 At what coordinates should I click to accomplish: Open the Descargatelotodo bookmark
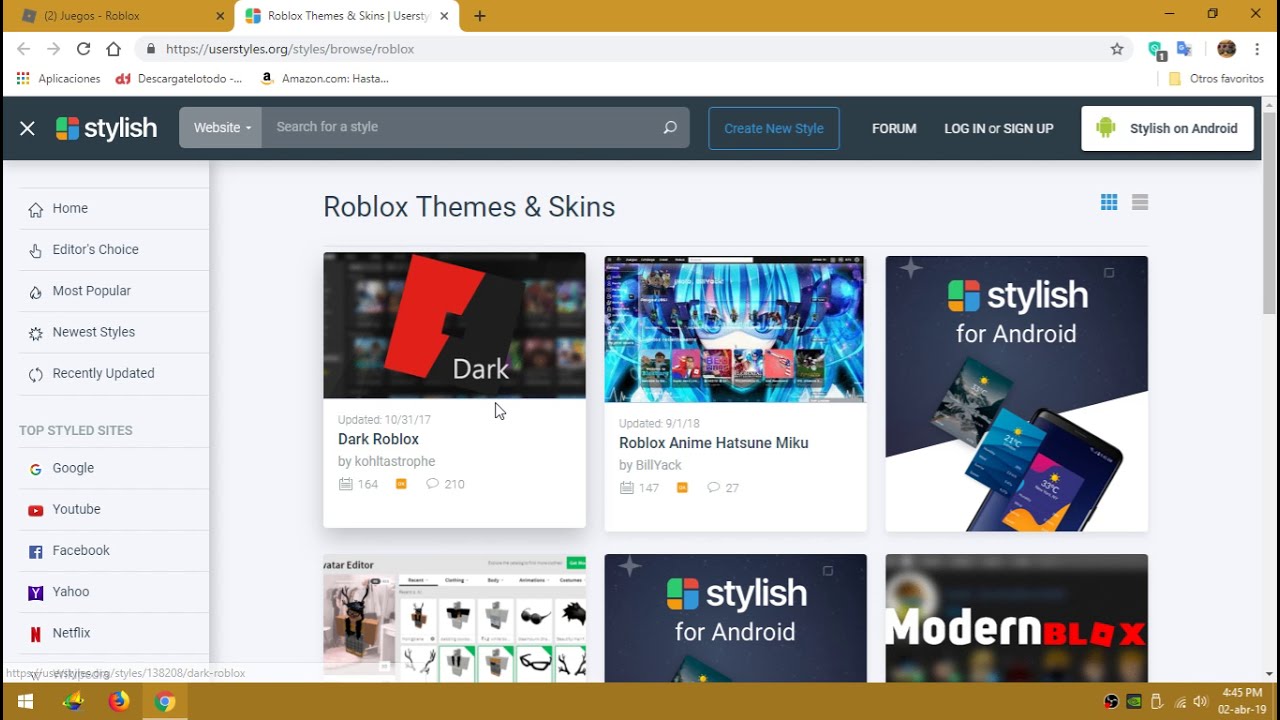pyautogui.click(x=179, y=78)
